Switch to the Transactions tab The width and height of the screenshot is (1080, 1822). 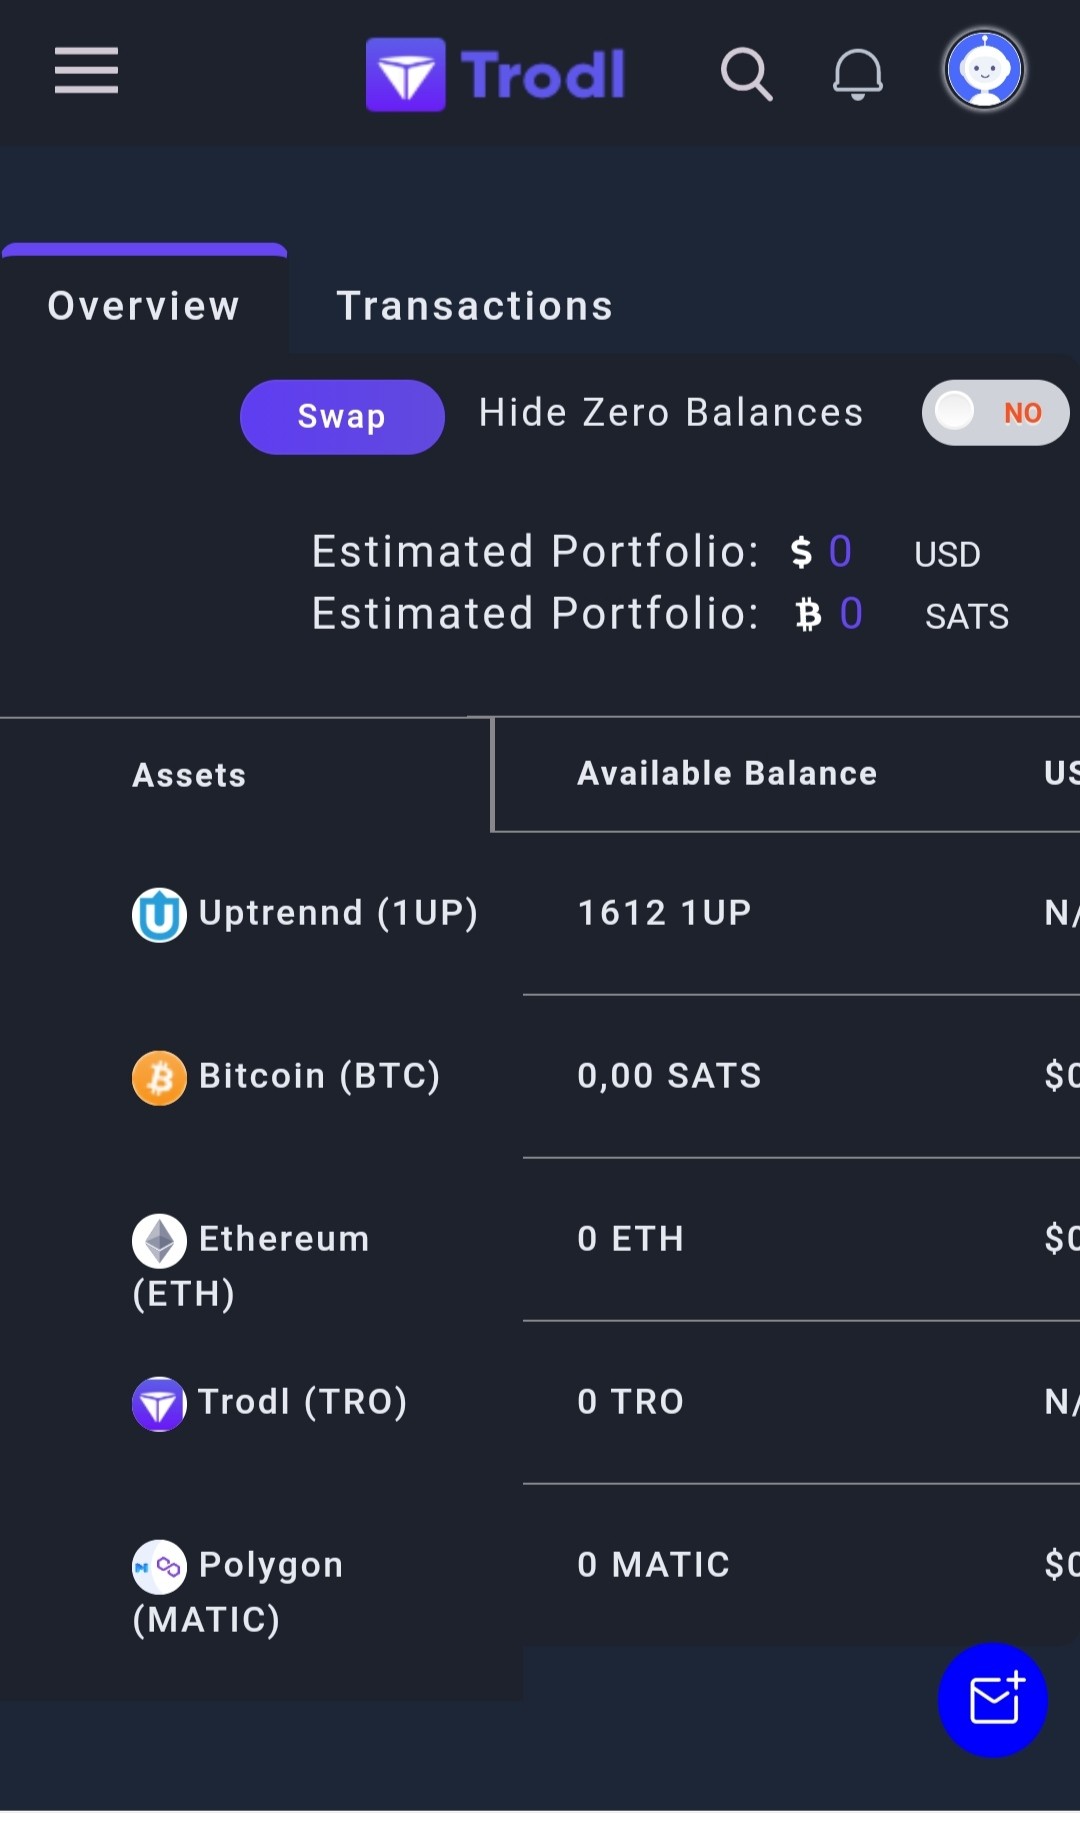[x=475, y=306]
